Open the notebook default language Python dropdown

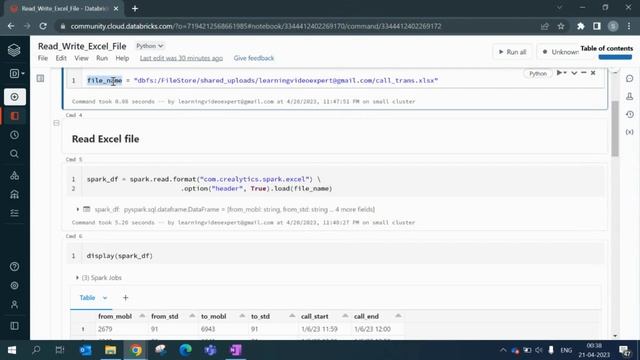(x=149, y=46)
